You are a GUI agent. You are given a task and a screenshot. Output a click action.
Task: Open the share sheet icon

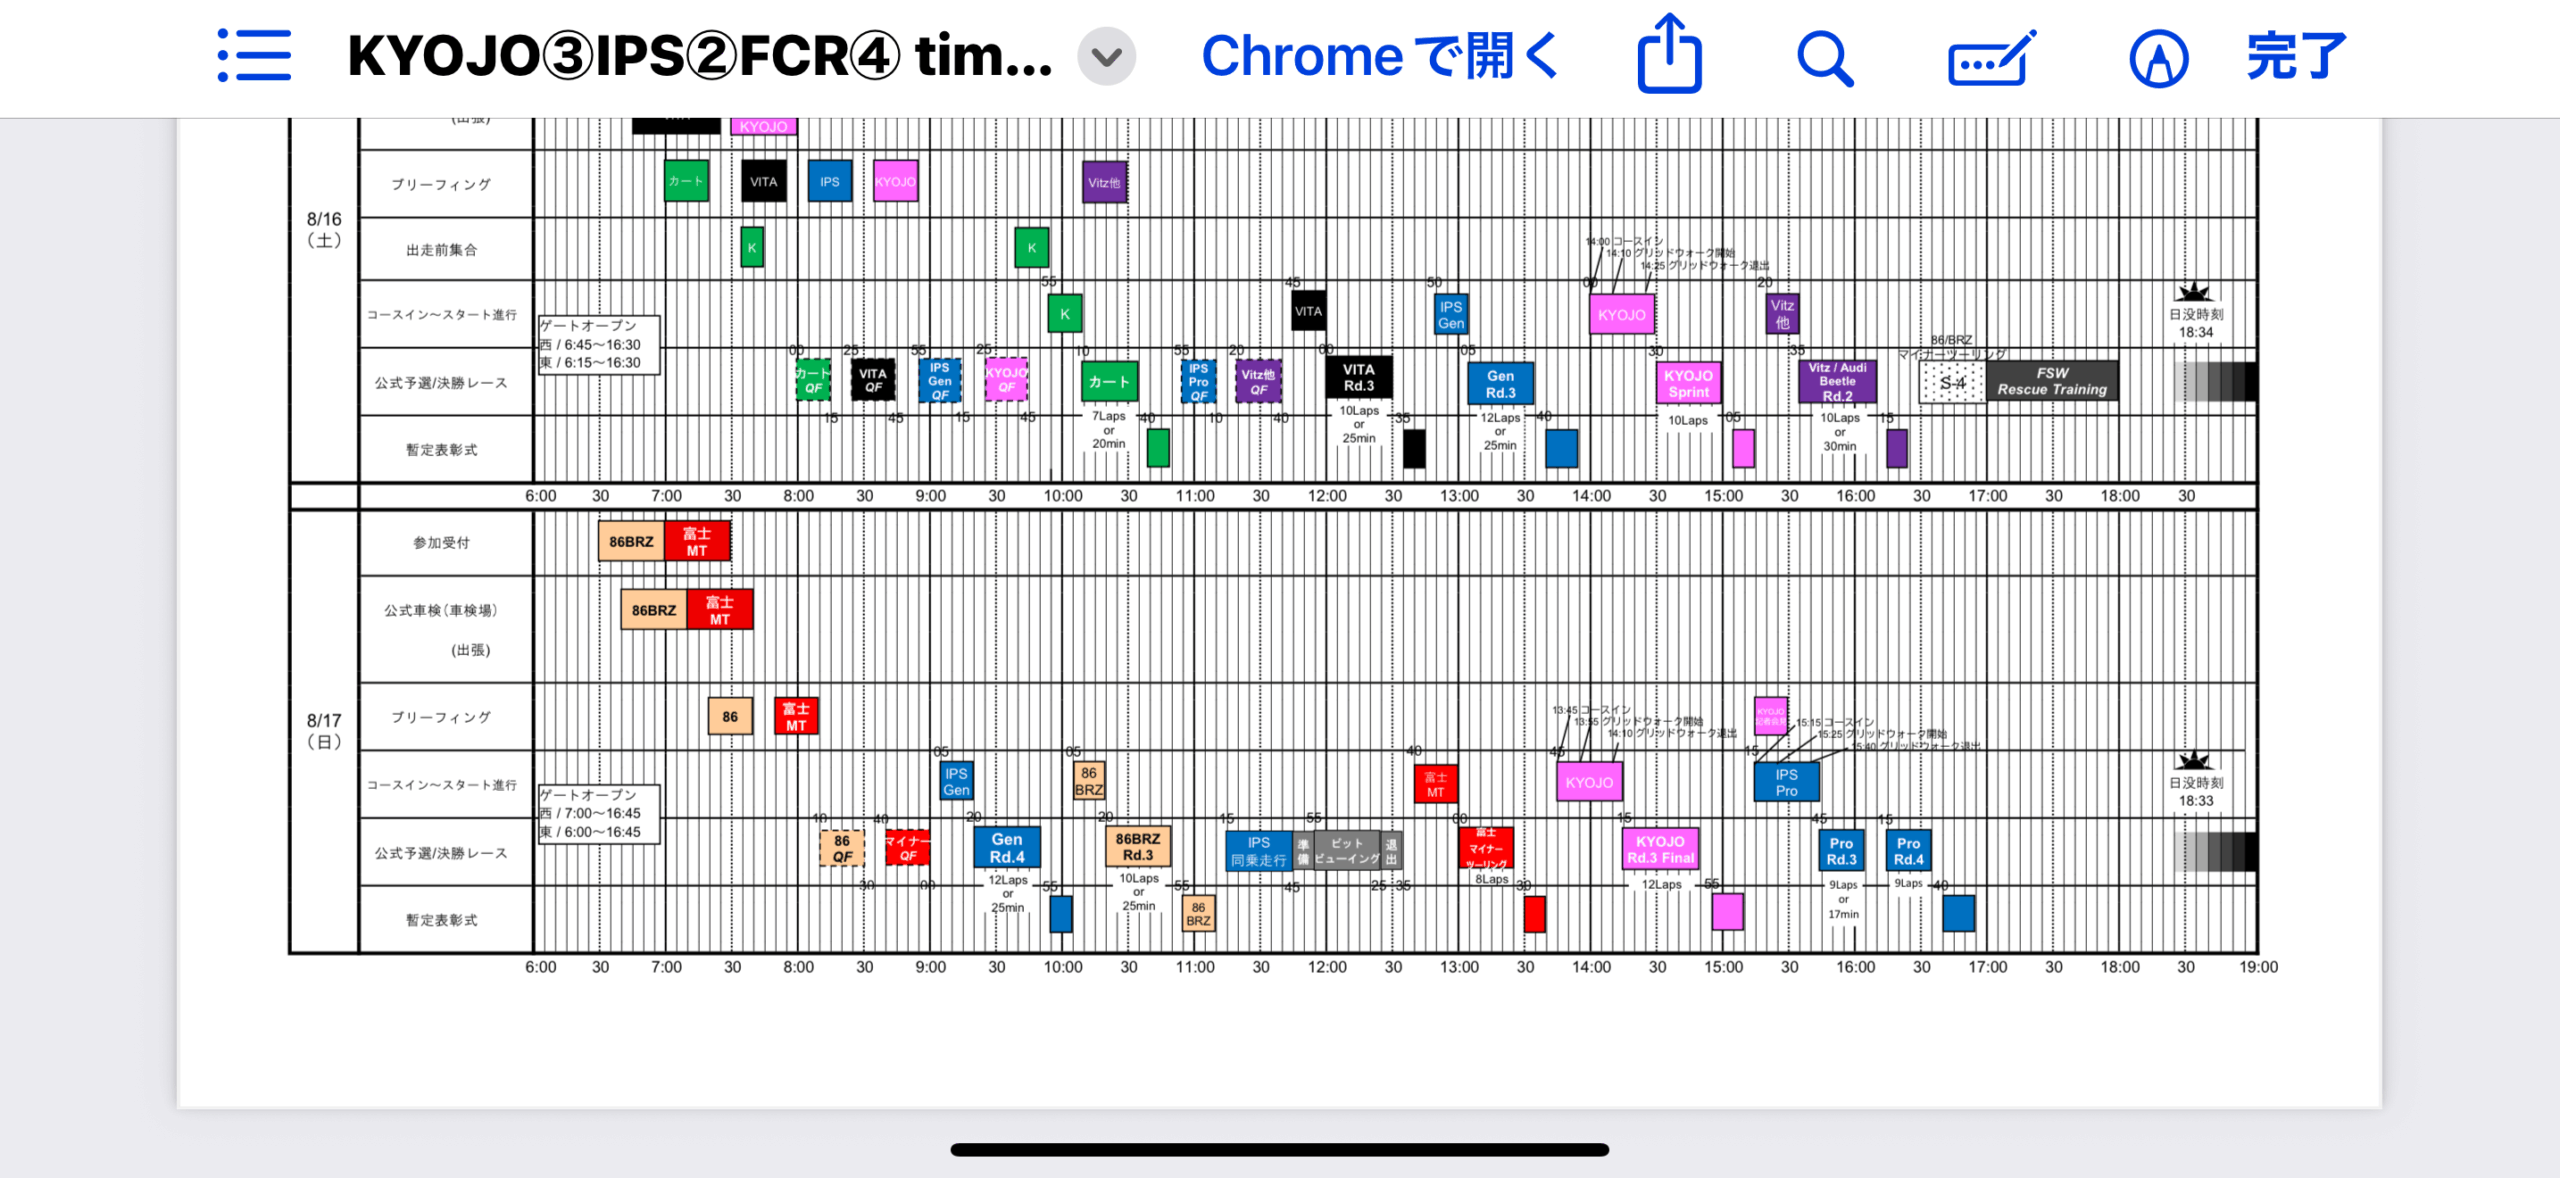point(1669,54)
